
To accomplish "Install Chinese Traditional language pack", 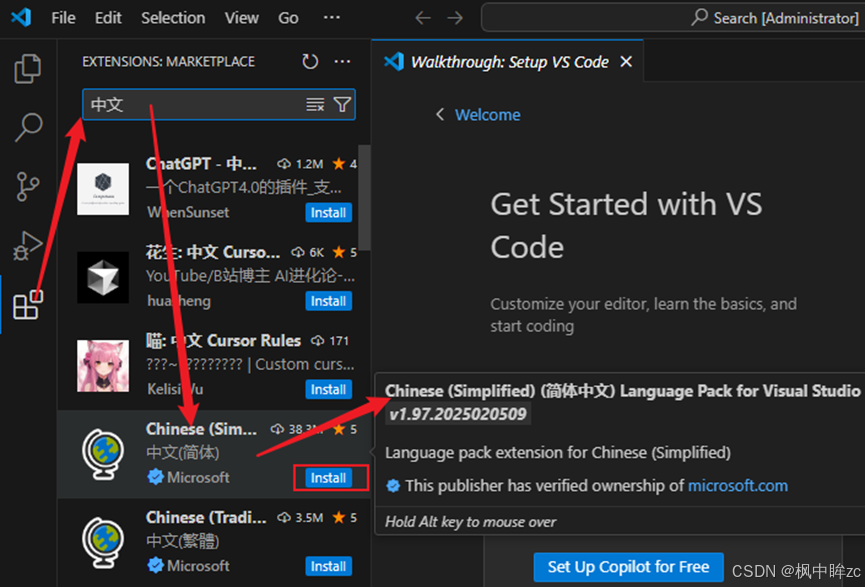I will (x=328, y=565).
